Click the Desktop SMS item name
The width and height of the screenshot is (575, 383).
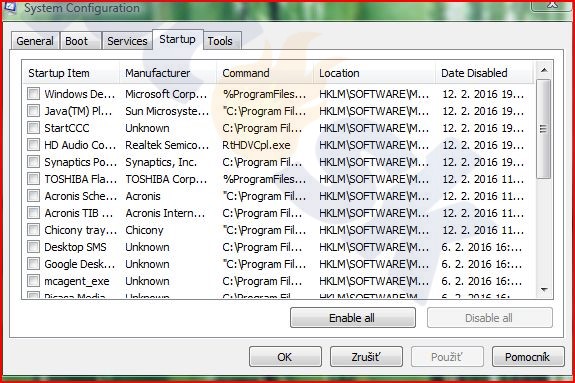tap(75, 247)
